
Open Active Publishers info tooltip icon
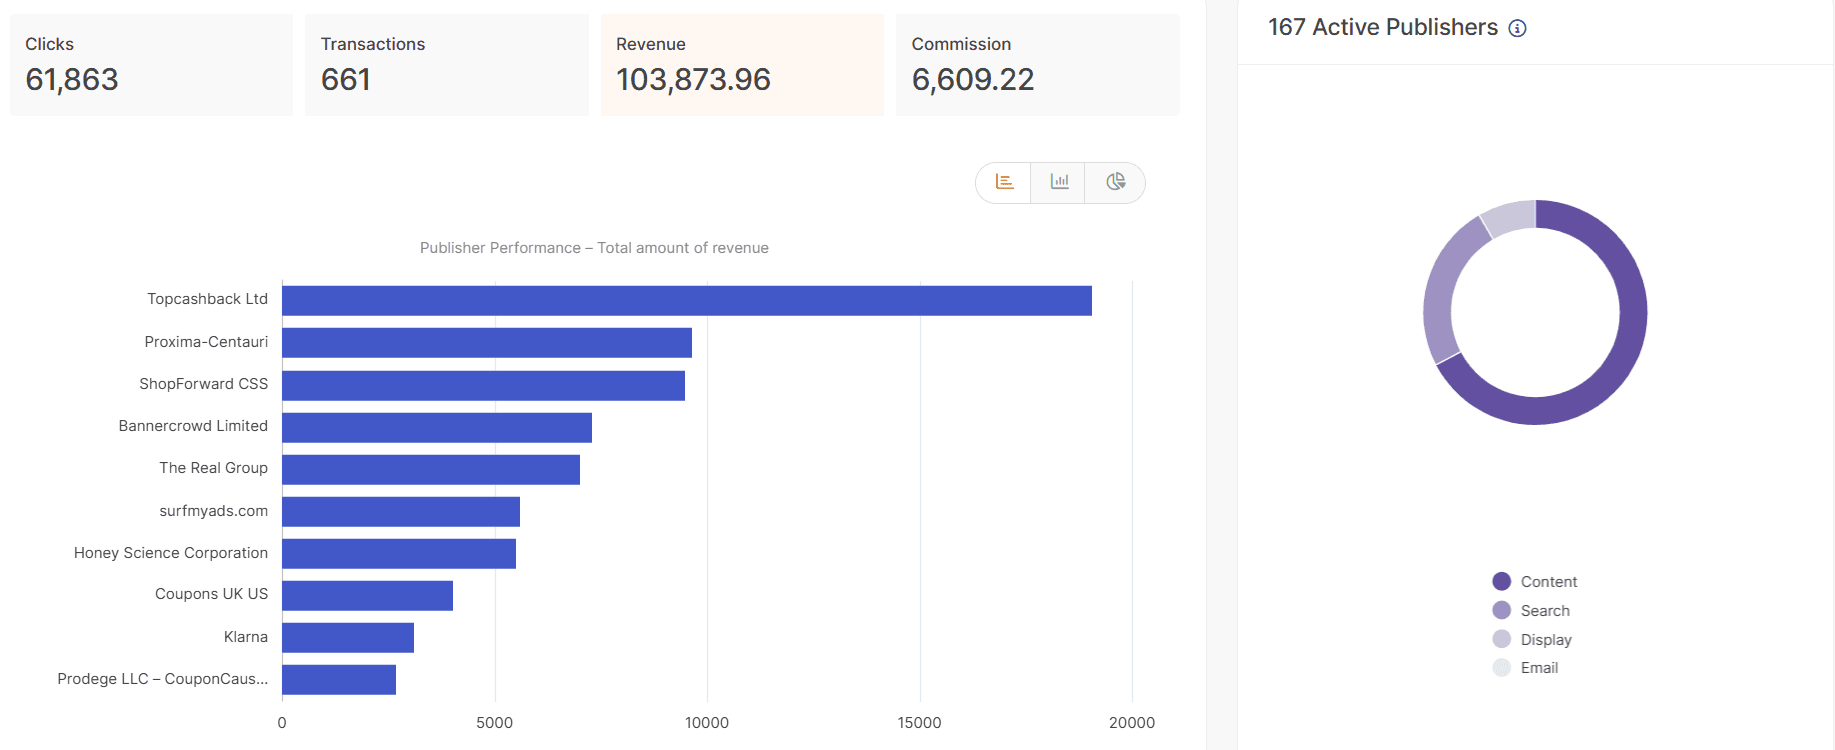(x=1517, y=28)
